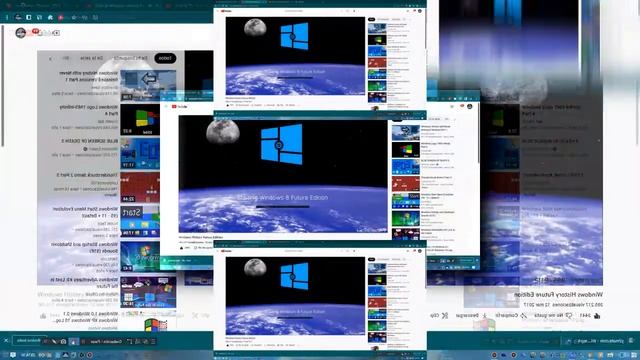Click the YouTube logo in the bottom window
This screenshot has width=640, height=360.
[227, 251]
